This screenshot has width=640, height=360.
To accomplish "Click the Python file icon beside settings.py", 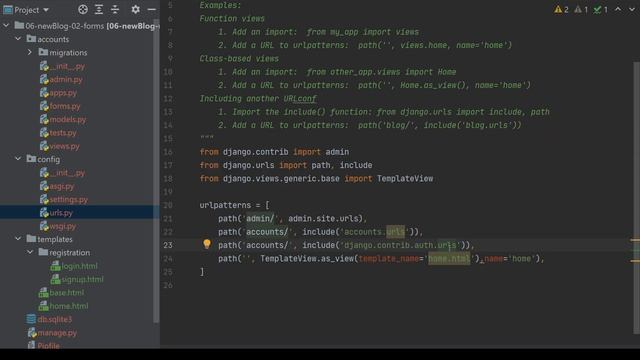I will pos(44,199).
